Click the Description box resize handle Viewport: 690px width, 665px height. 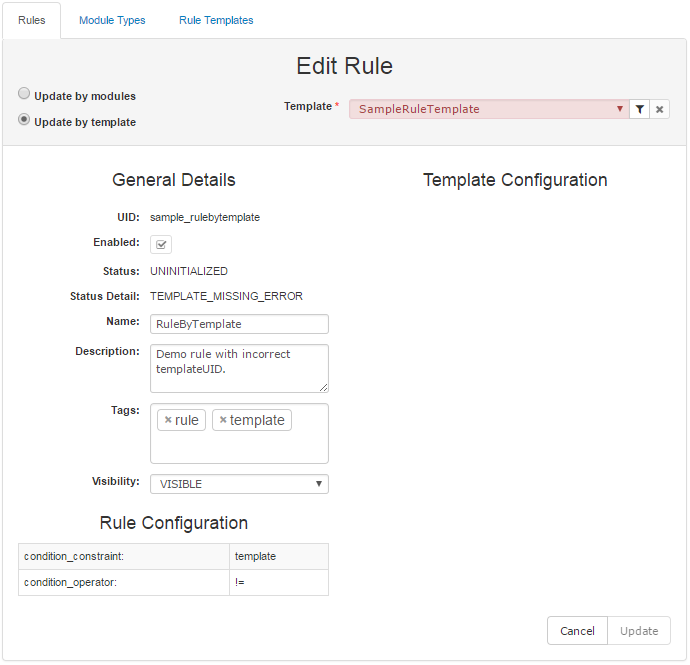point(323,387)
